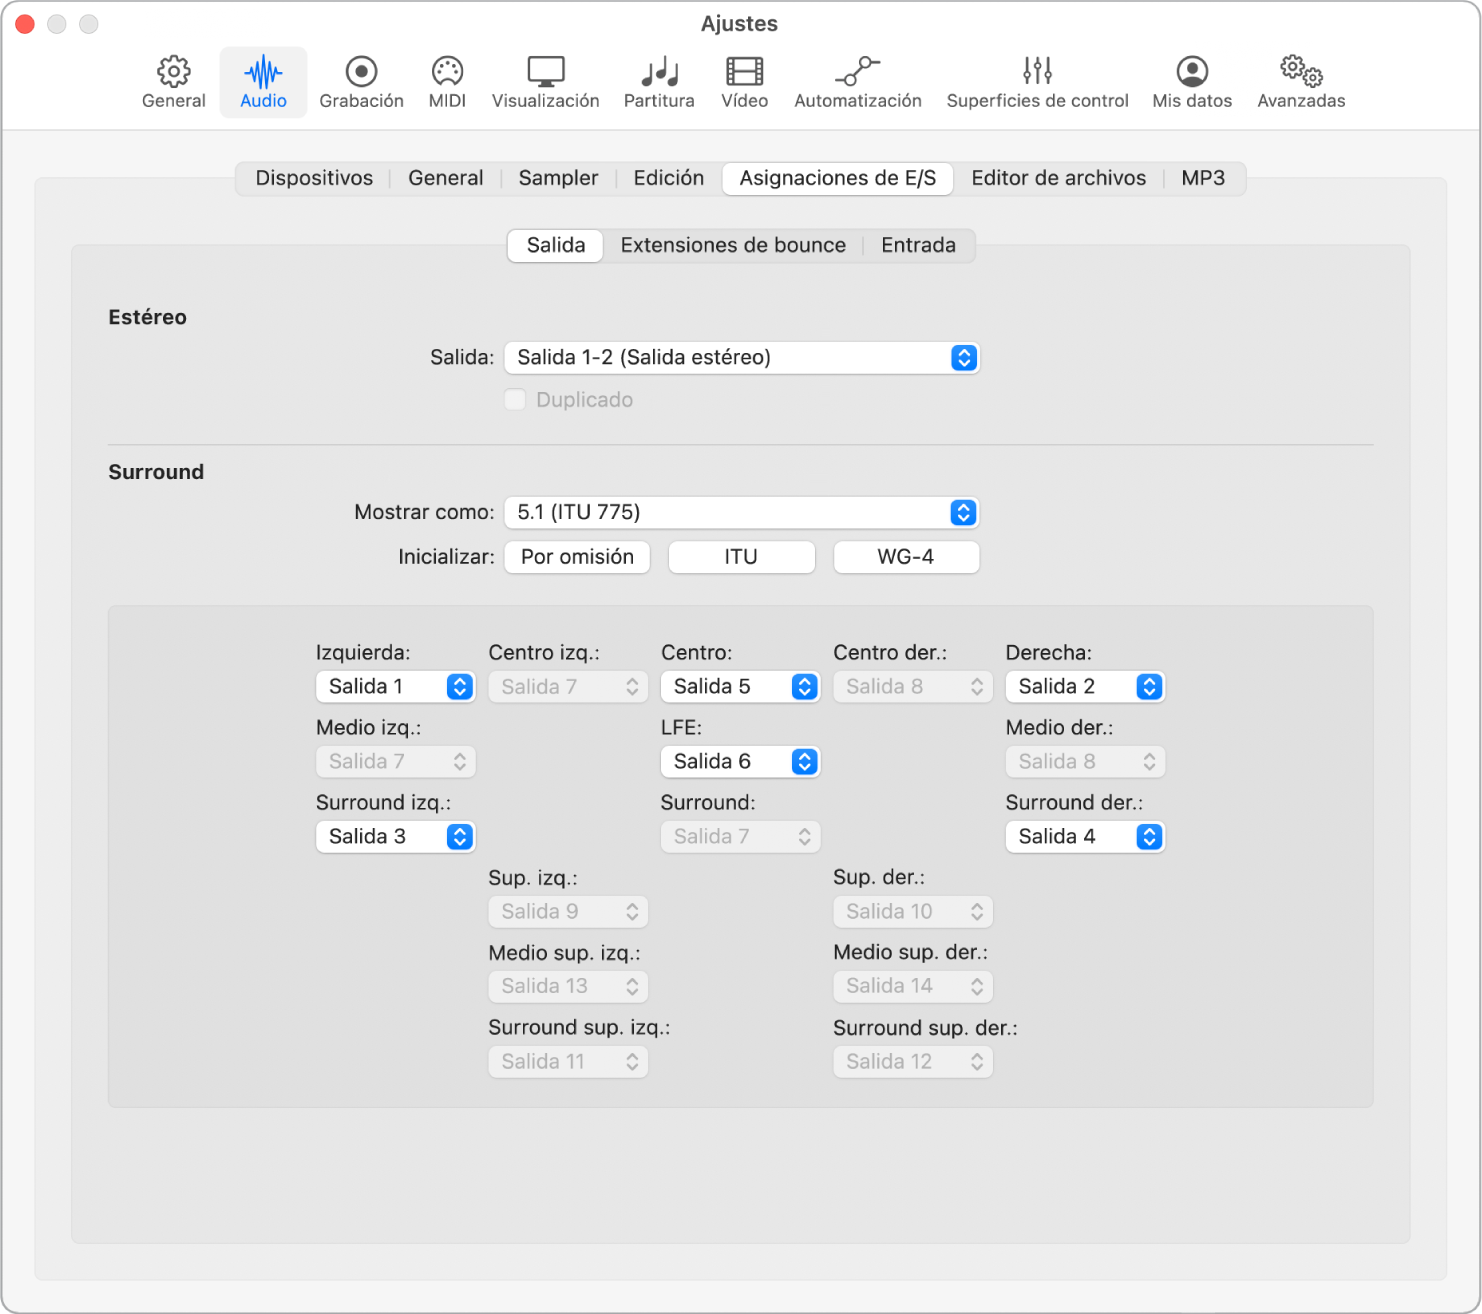The width and height of the screenshot is (1482, 1314).
Task: Switch to Extensiones de bounce tab
Action: tap(733, 245)
